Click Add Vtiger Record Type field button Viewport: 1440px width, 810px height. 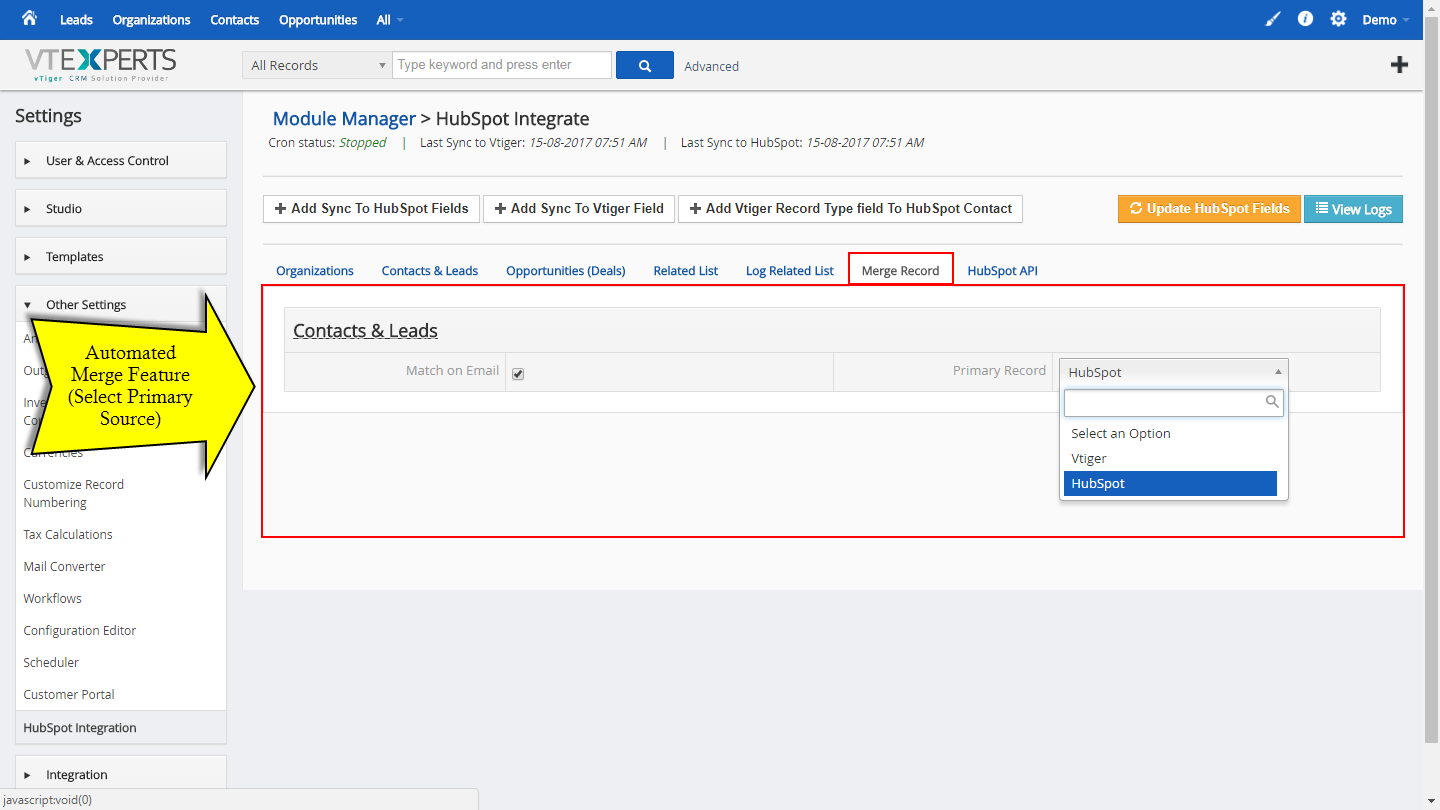pos(850,208)
